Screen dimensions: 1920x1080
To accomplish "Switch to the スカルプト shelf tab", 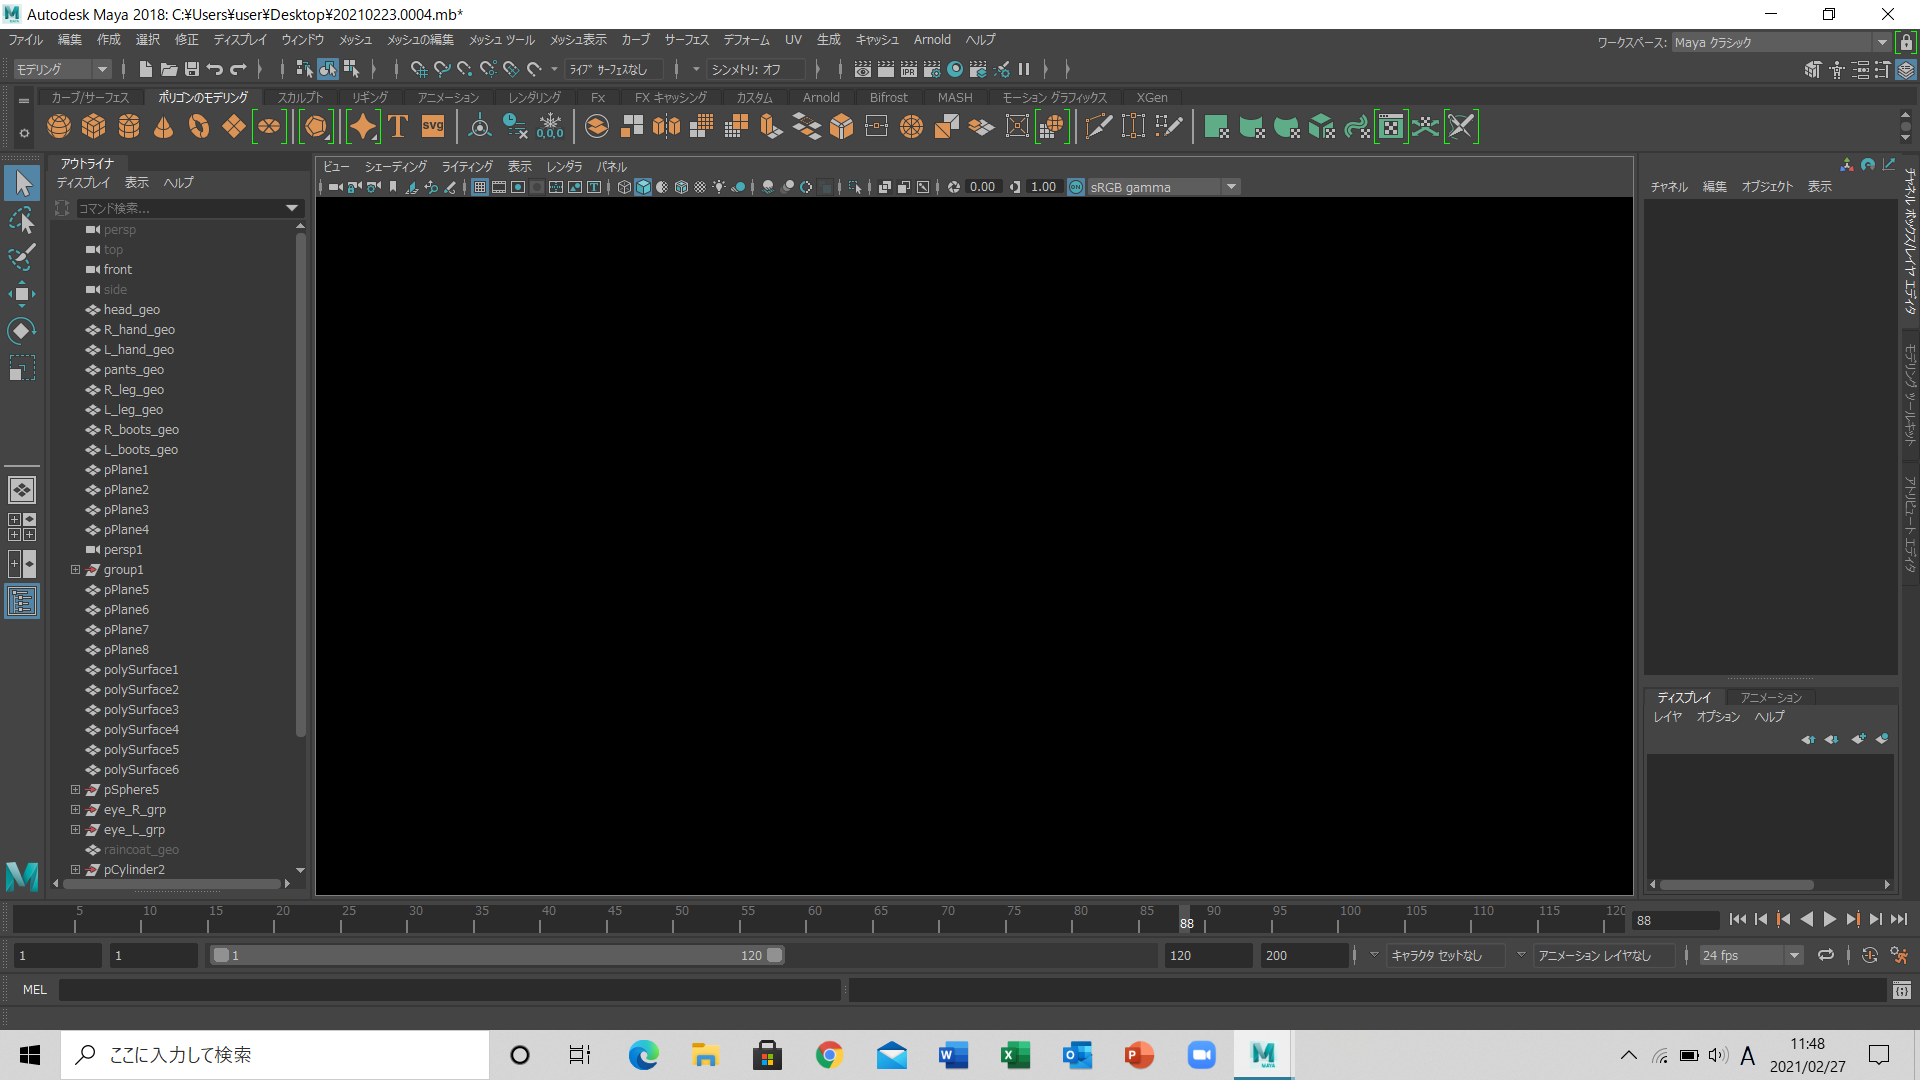I will [300, 97].
